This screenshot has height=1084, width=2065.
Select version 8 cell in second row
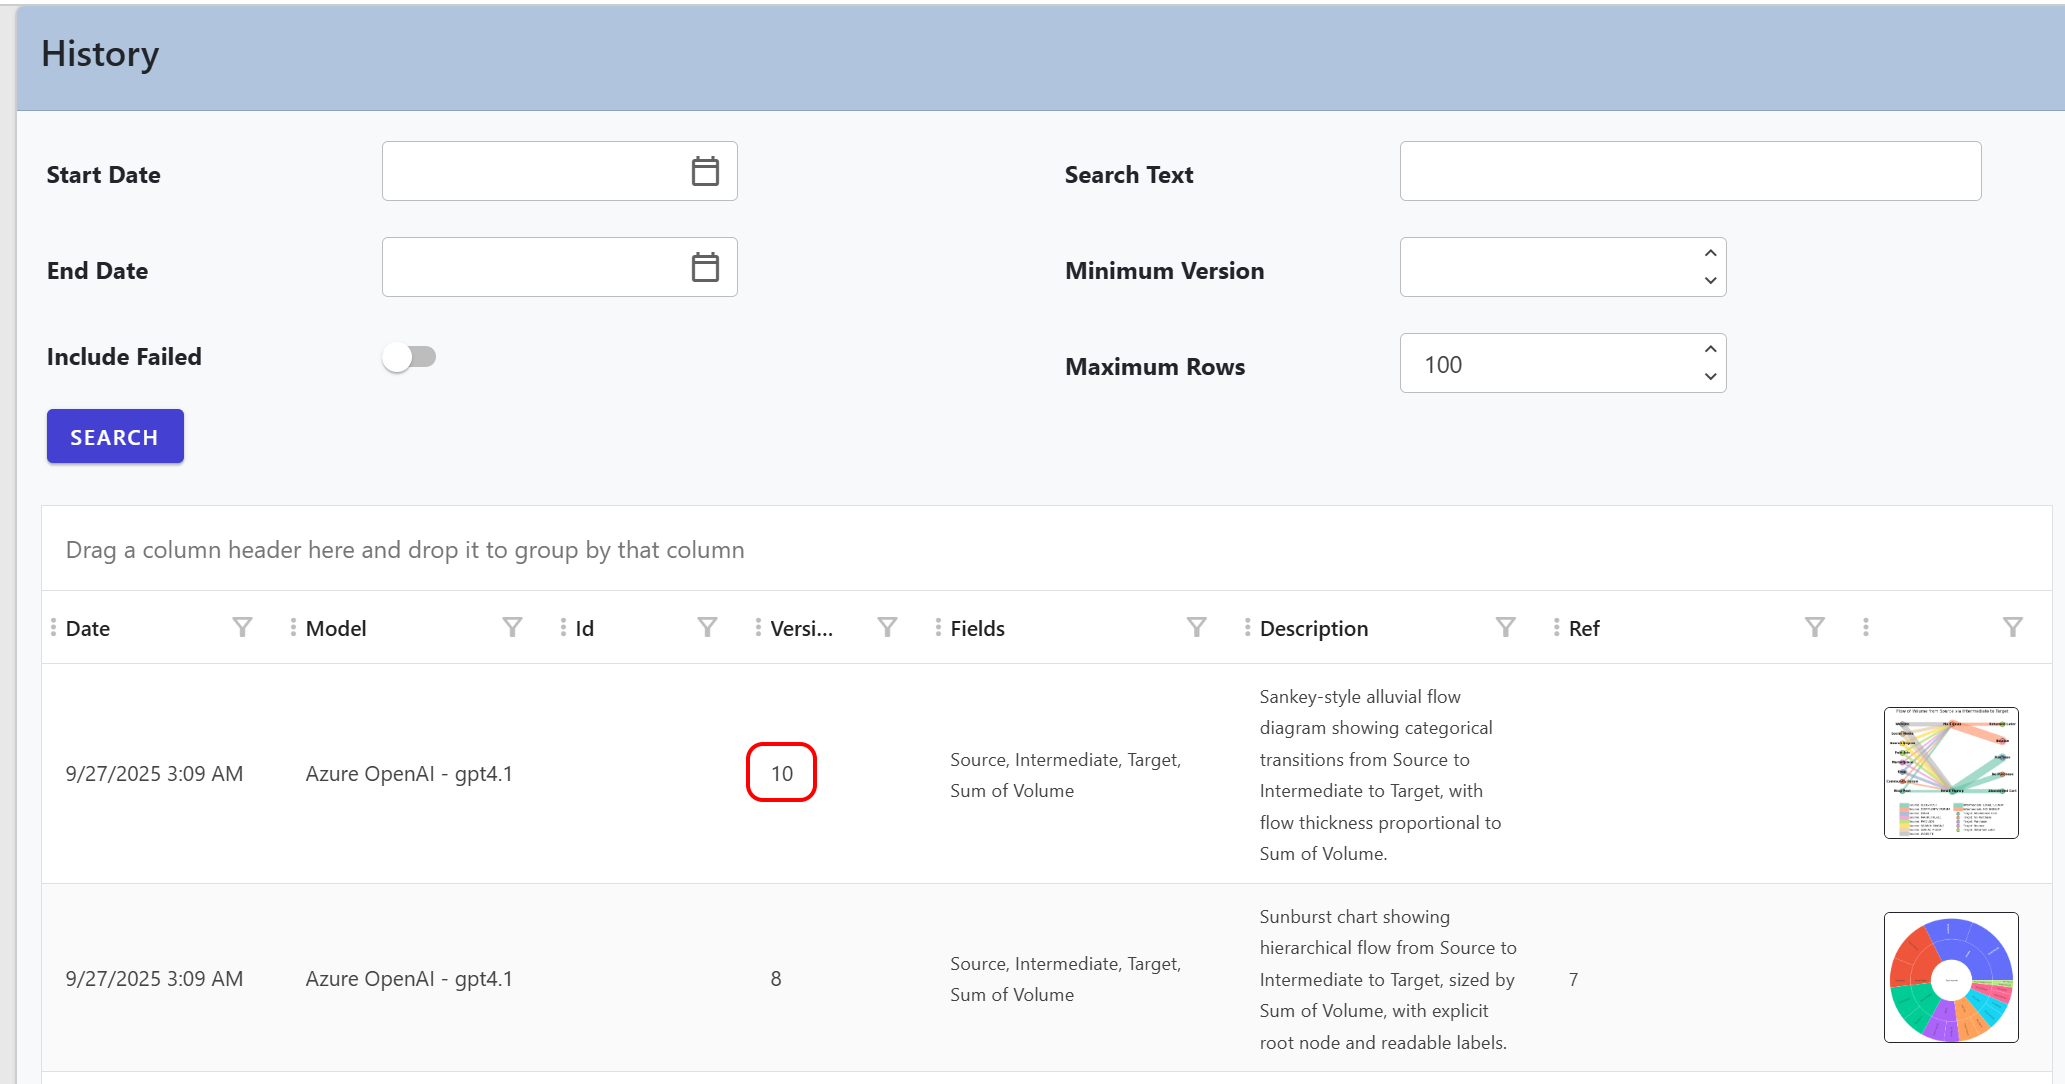(x=776, y=979)
